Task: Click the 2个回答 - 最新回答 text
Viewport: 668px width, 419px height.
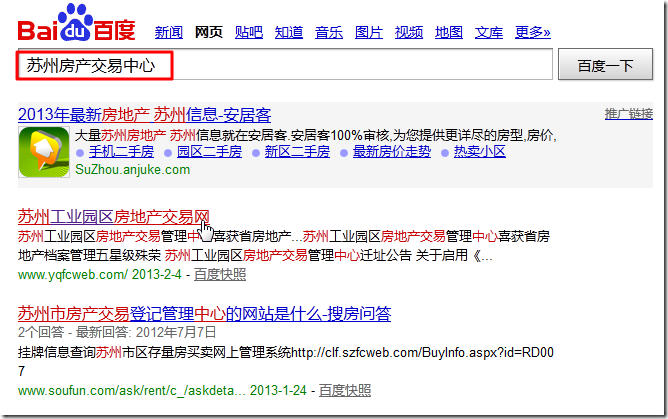Action: point(117,332)
